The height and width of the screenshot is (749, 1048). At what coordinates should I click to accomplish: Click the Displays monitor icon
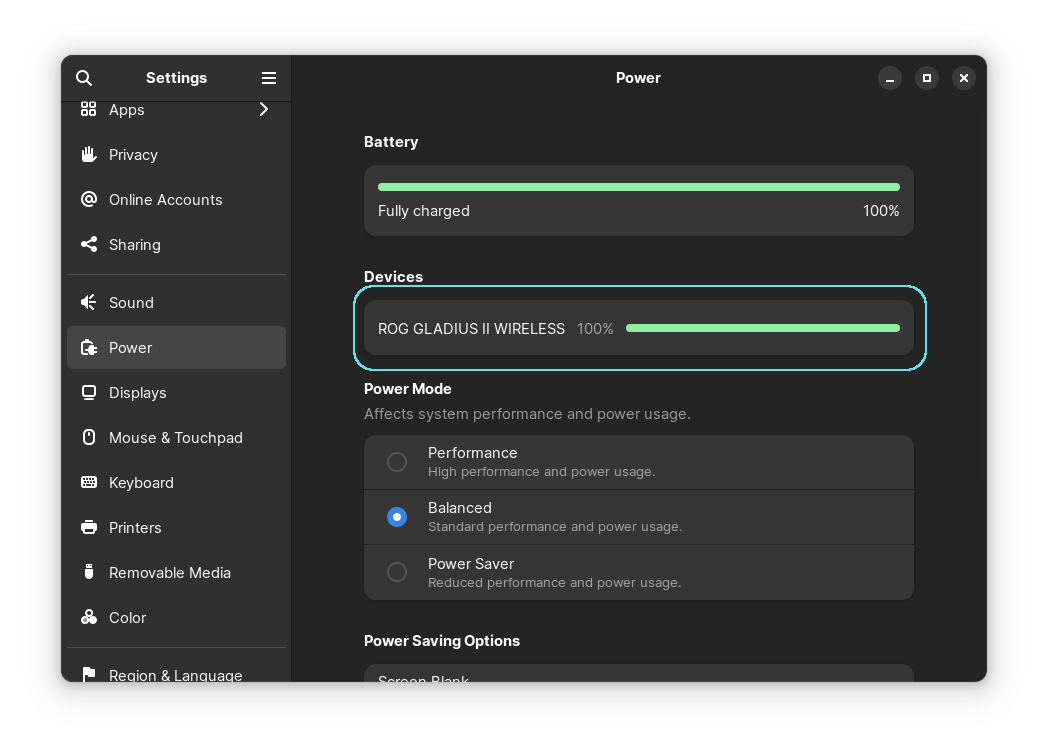(89, 393)
